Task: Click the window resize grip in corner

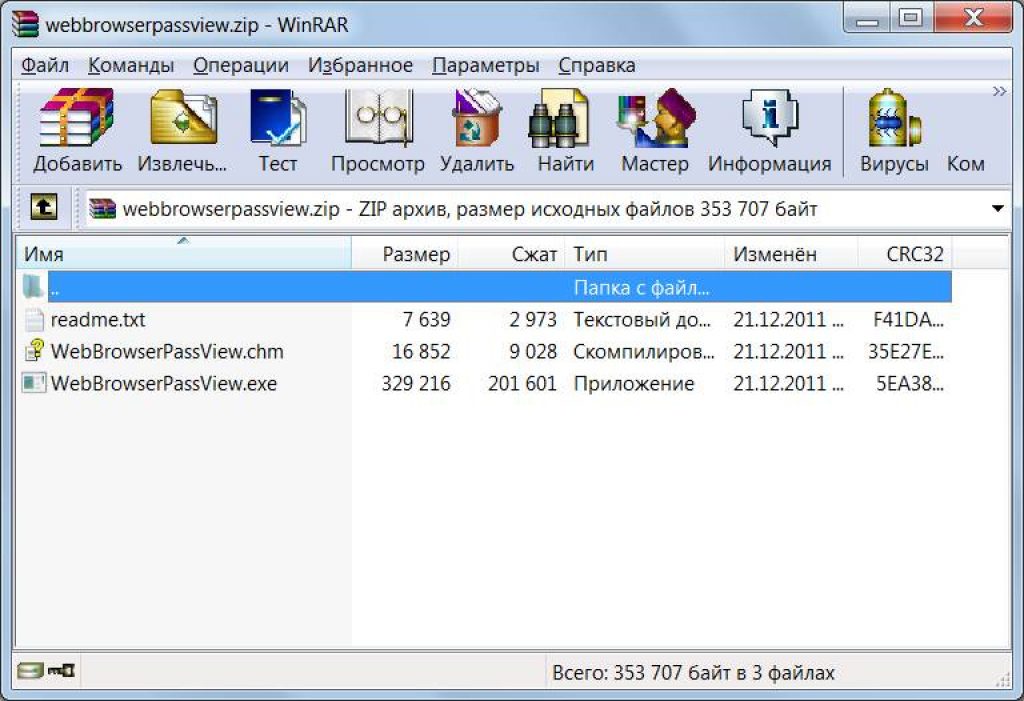Action: click(x=1002, y=680)
